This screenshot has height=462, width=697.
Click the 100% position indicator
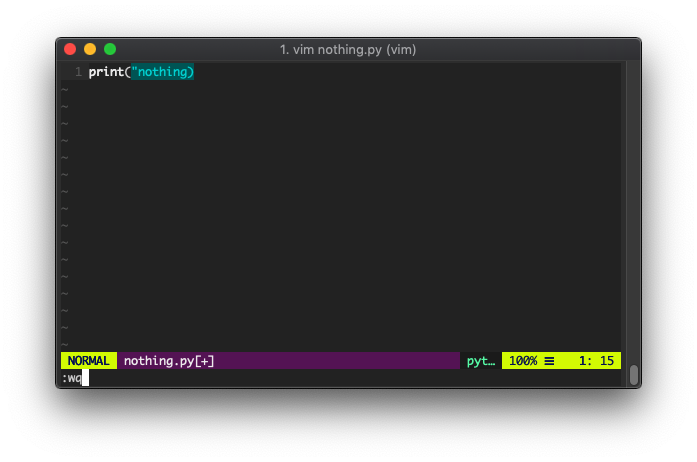523,361
